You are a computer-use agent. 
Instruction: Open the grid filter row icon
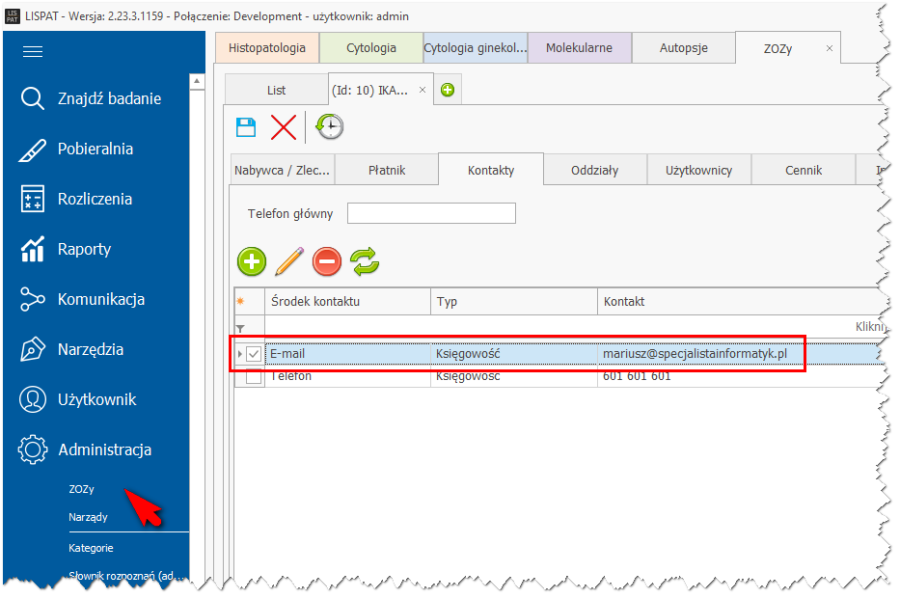(239, 328)
